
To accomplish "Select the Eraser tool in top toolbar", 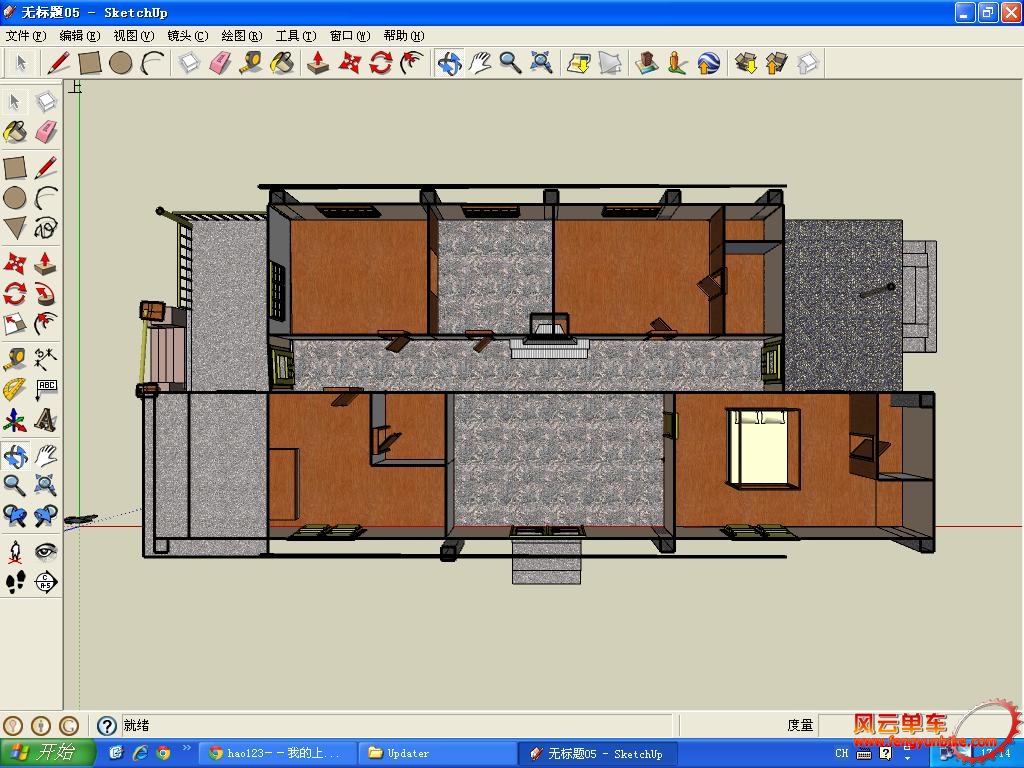I will [x=220, y=63].
